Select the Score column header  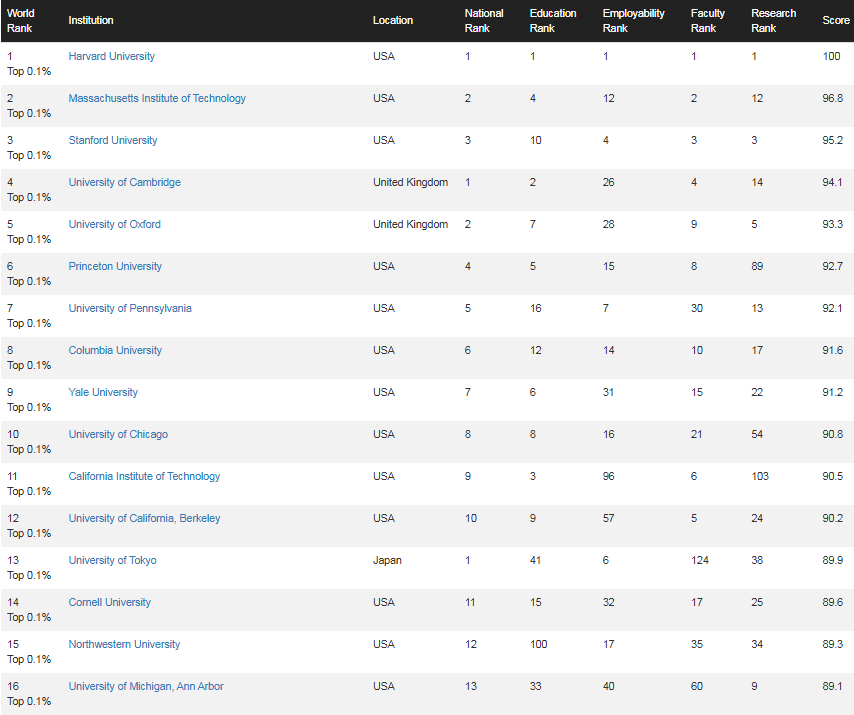(836, 20)
